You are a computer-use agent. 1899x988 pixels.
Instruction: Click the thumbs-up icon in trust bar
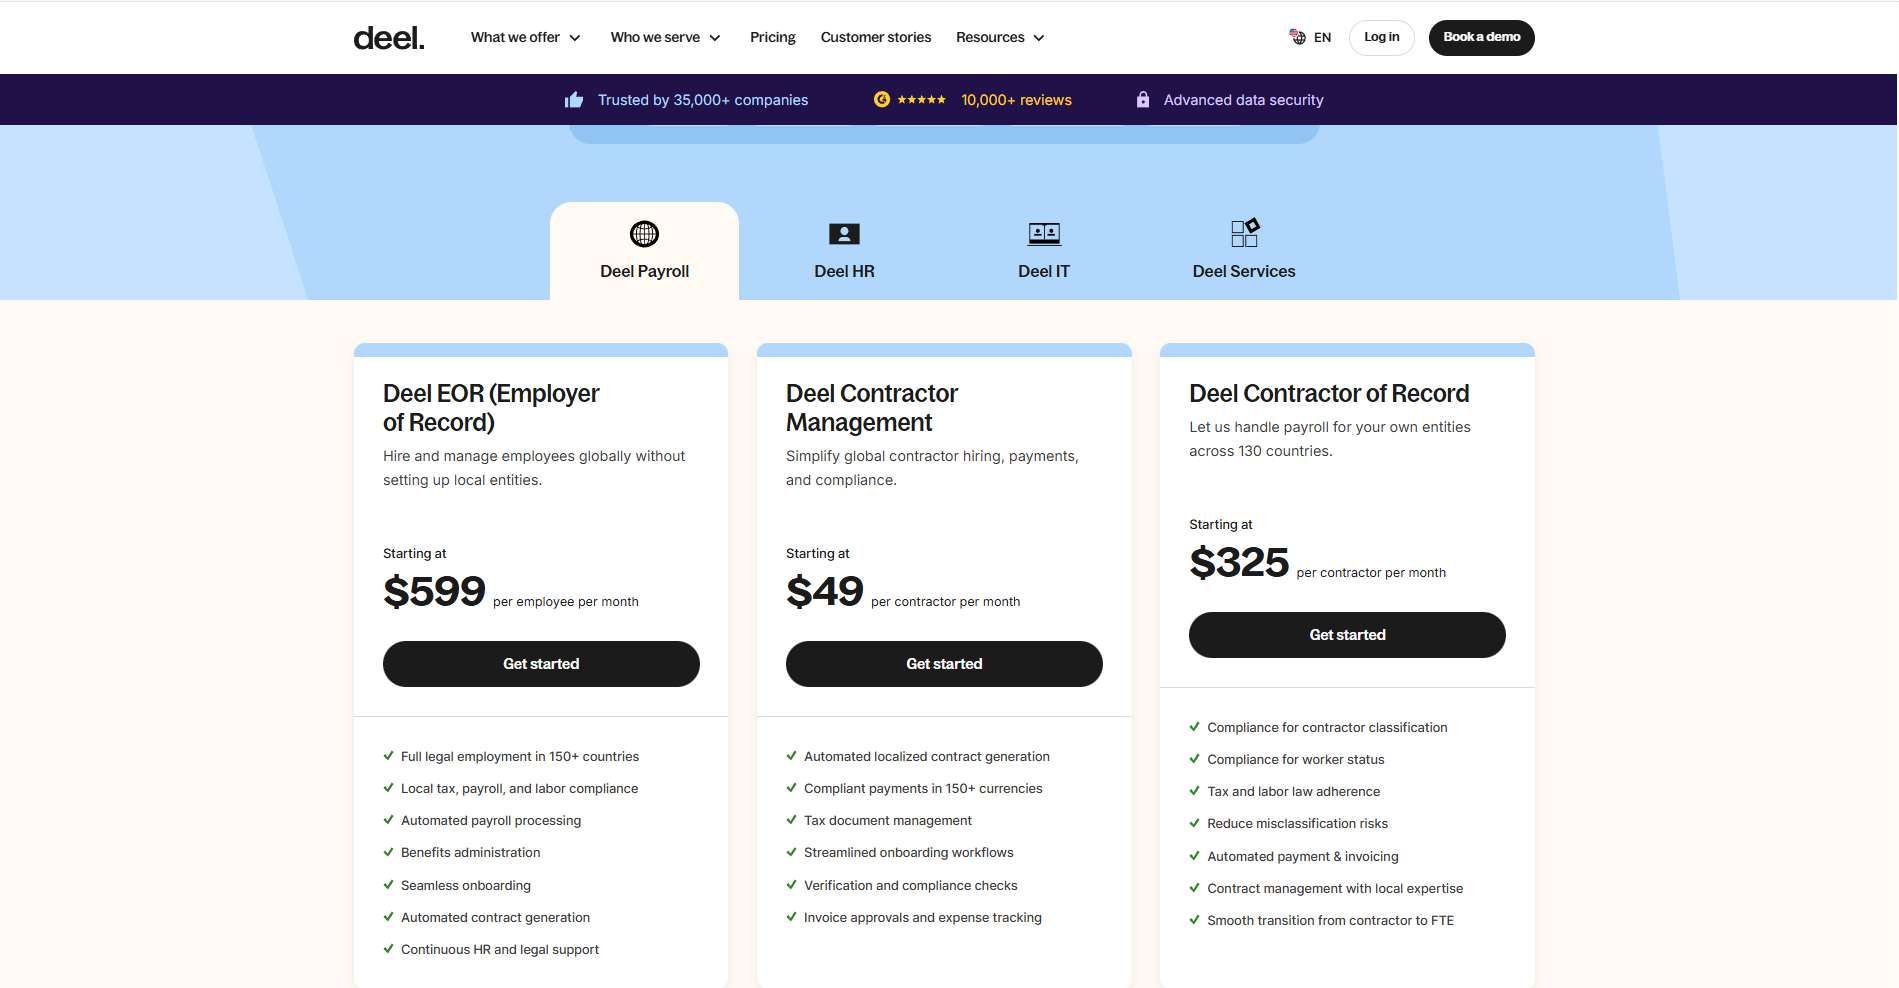click(573, 99)
